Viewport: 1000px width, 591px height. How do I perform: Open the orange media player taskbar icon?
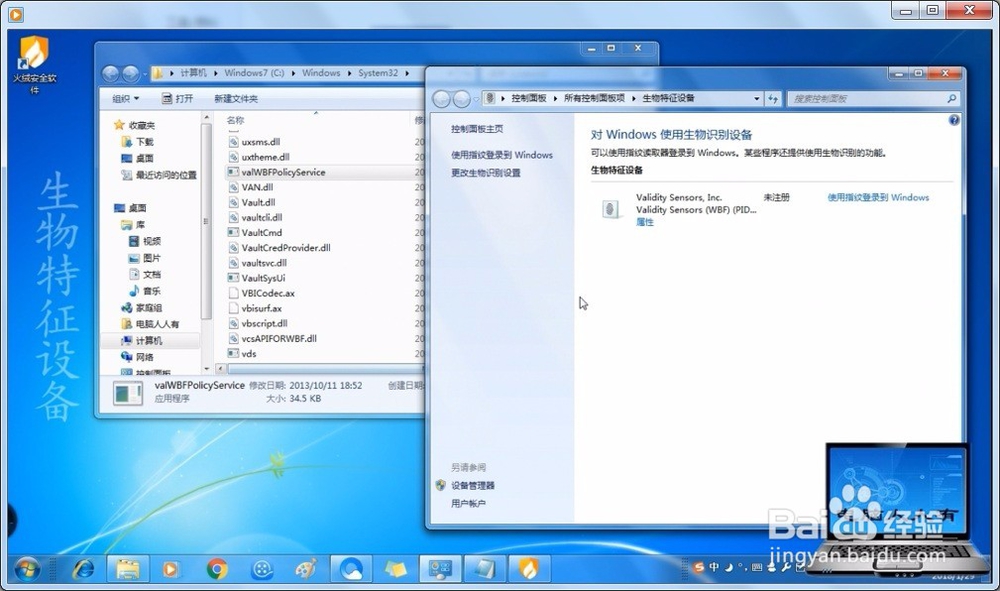(x=170, y=568)
